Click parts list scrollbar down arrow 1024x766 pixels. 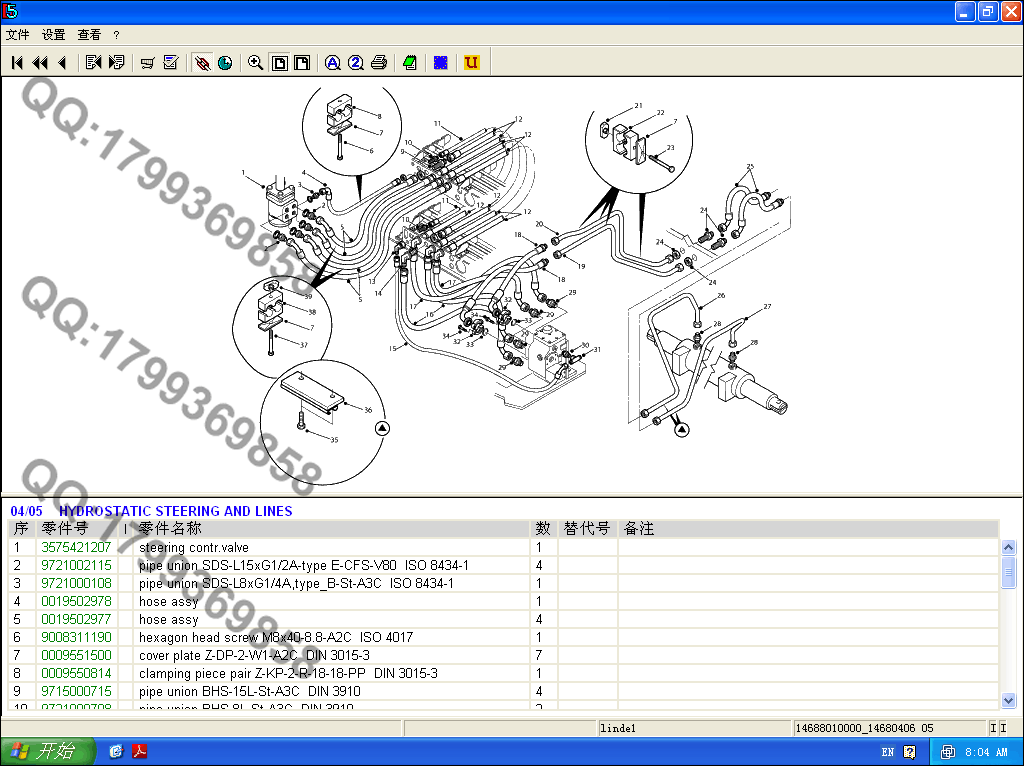(x=1008, y=701)
